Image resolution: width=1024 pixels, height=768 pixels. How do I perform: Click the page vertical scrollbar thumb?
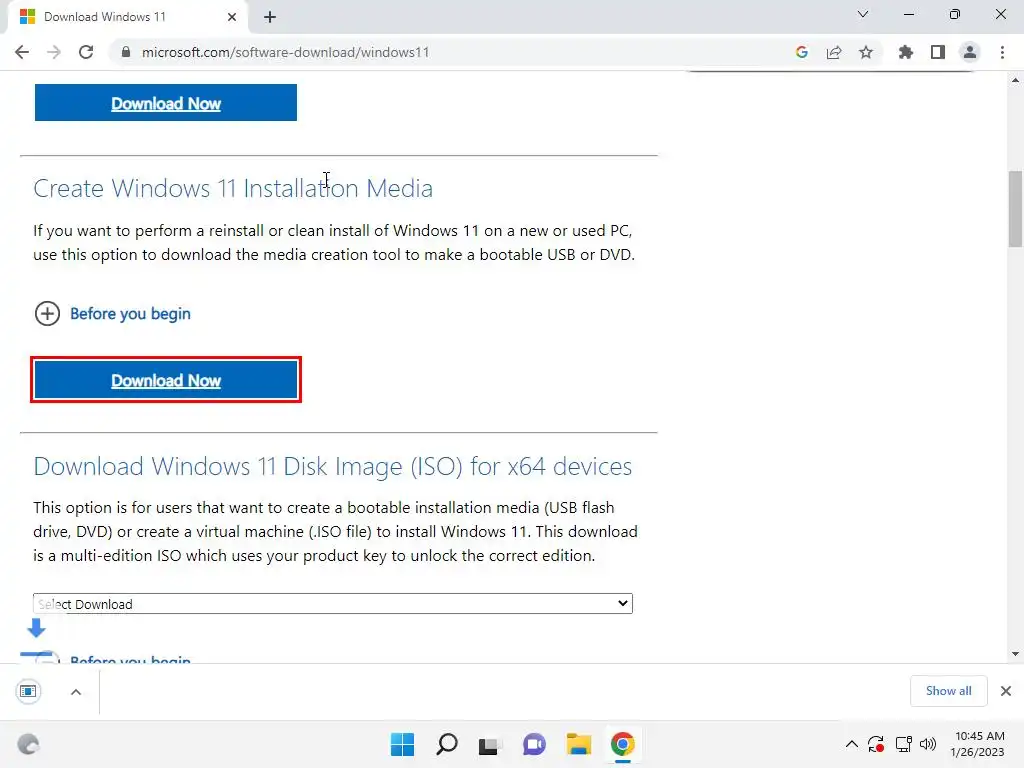coord(1015,209)
